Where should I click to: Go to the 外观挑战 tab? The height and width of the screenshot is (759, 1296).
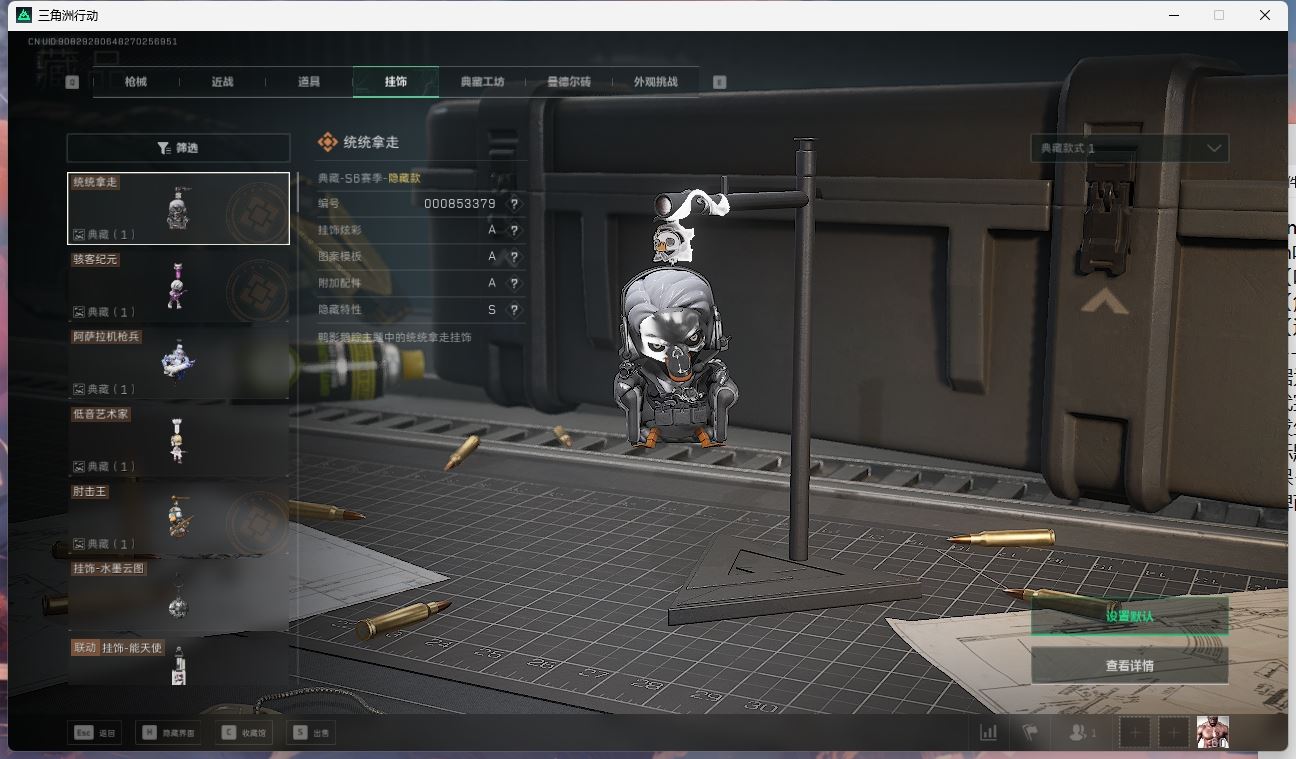tap(655, 82)
